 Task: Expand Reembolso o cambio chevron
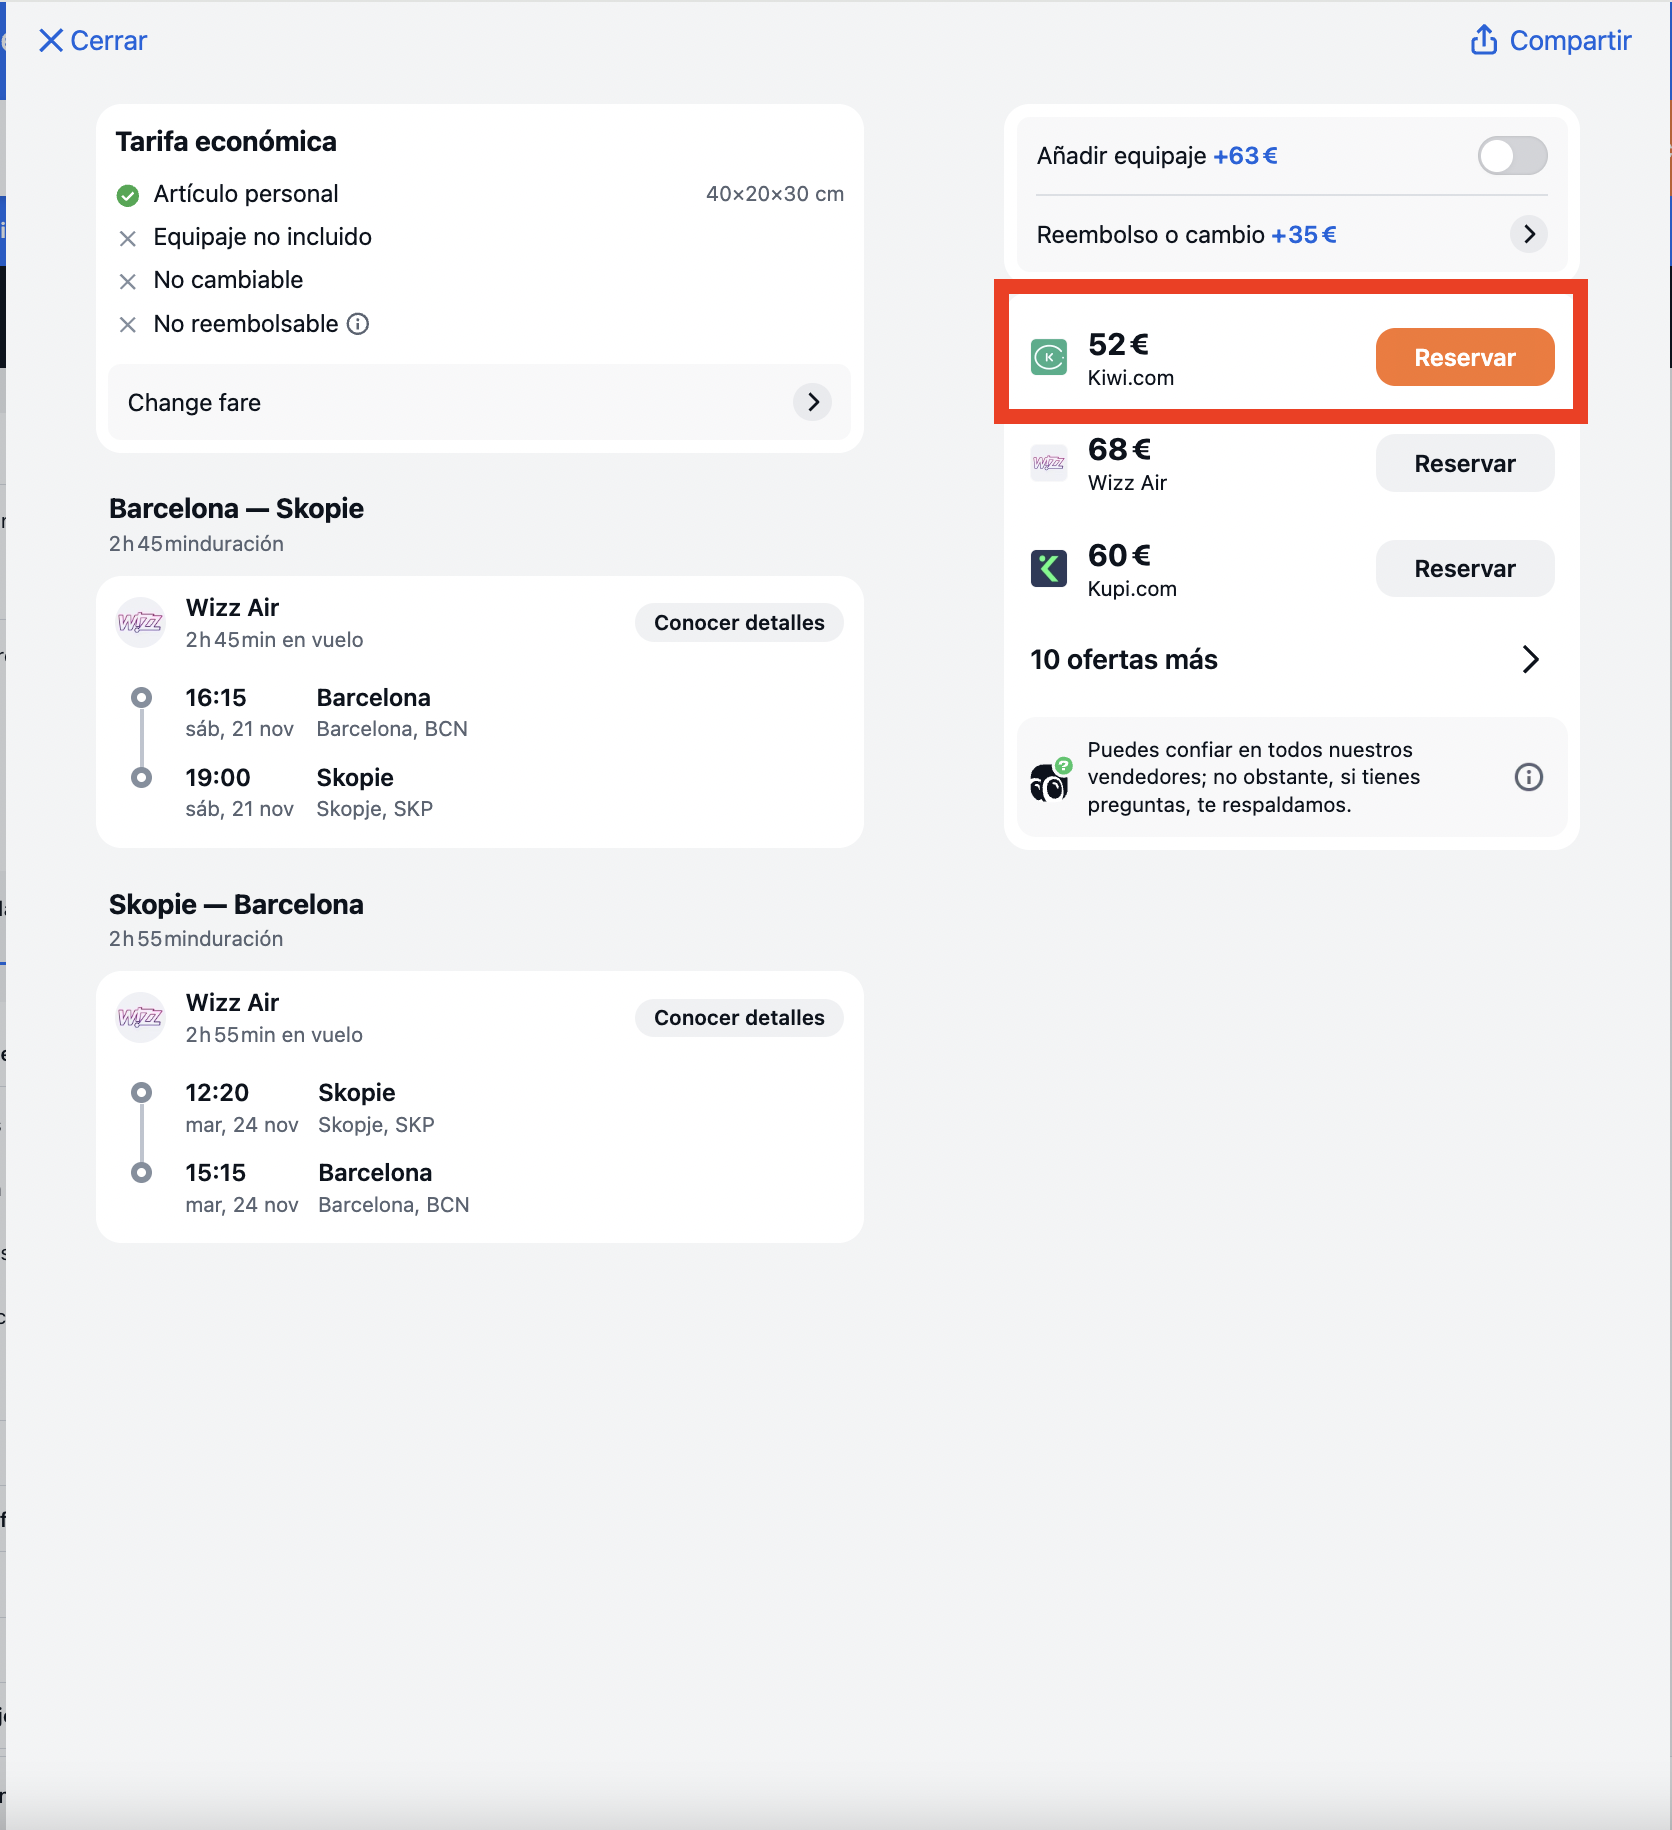(x=1529, y=234)
